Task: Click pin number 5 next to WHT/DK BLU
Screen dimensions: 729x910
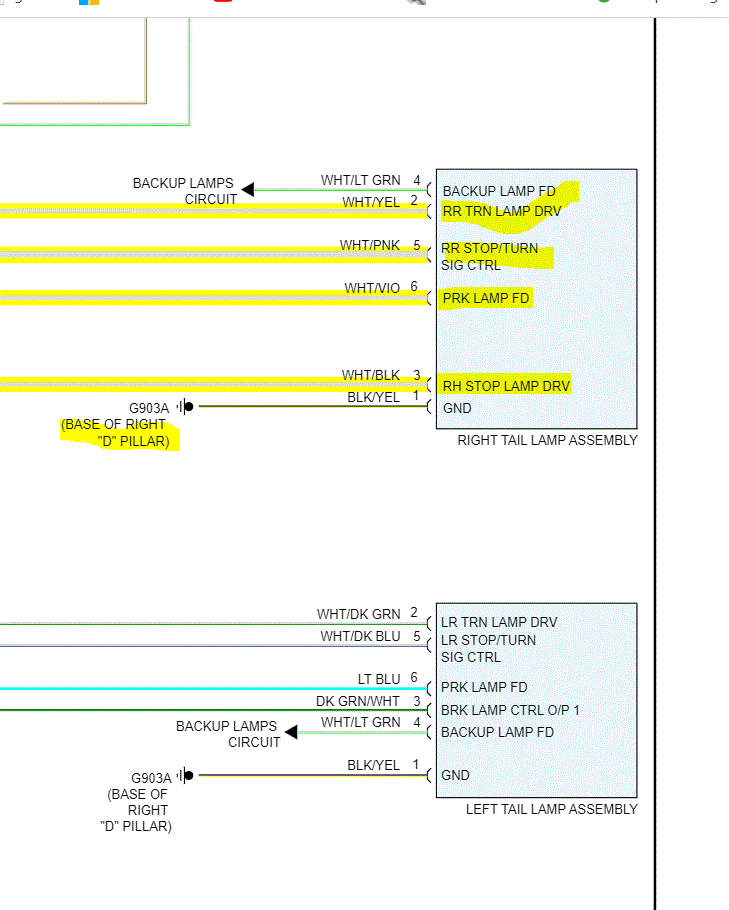Action: [x=417, y=636]
